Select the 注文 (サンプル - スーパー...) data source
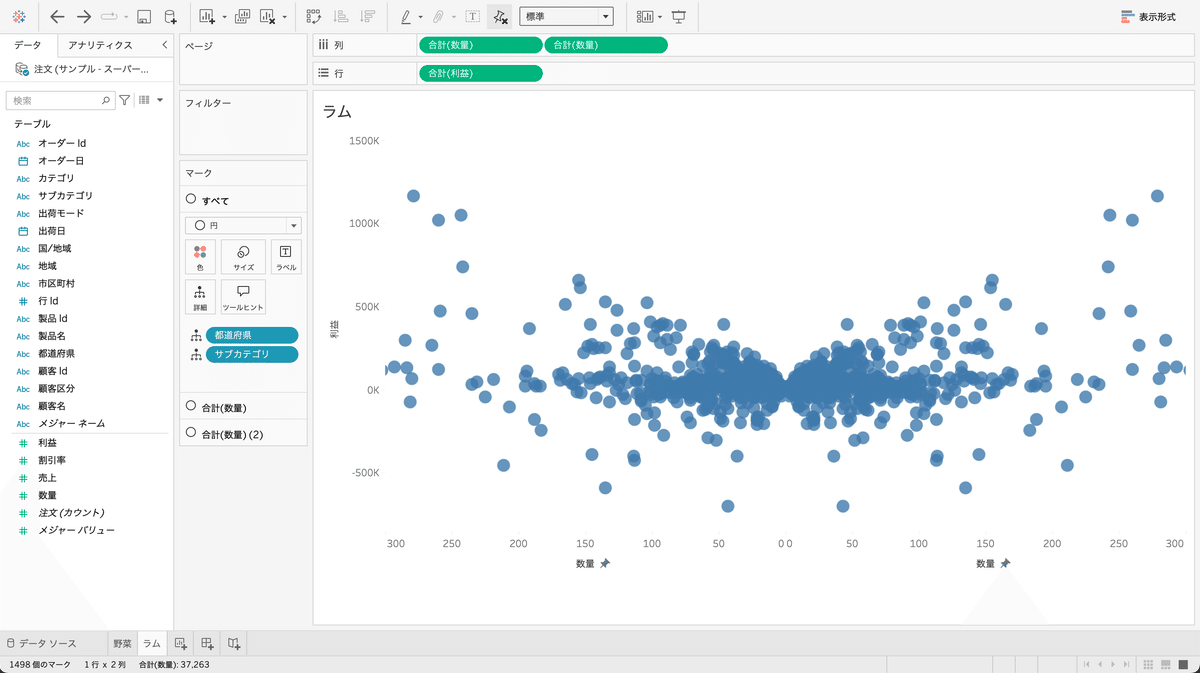1200x673 pixels. tap(85, 69)
